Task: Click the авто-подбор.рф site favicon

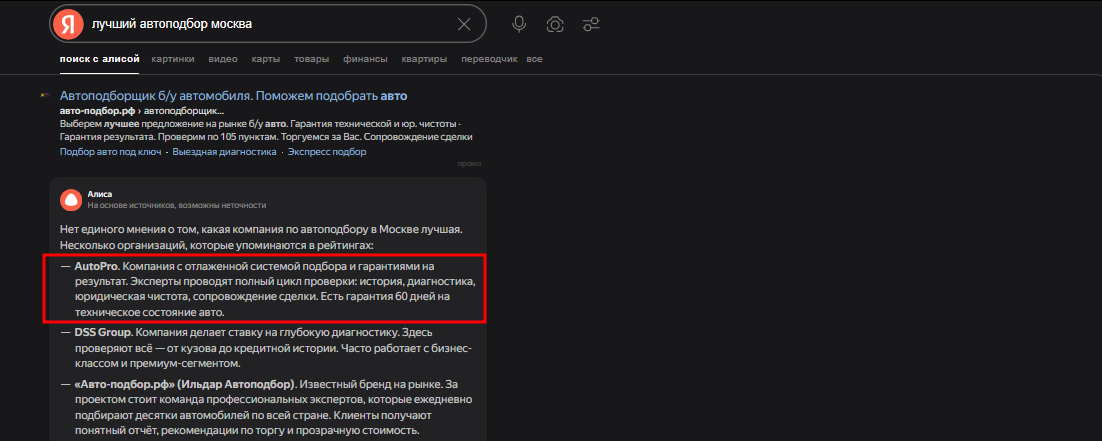Action: [45, 95]
